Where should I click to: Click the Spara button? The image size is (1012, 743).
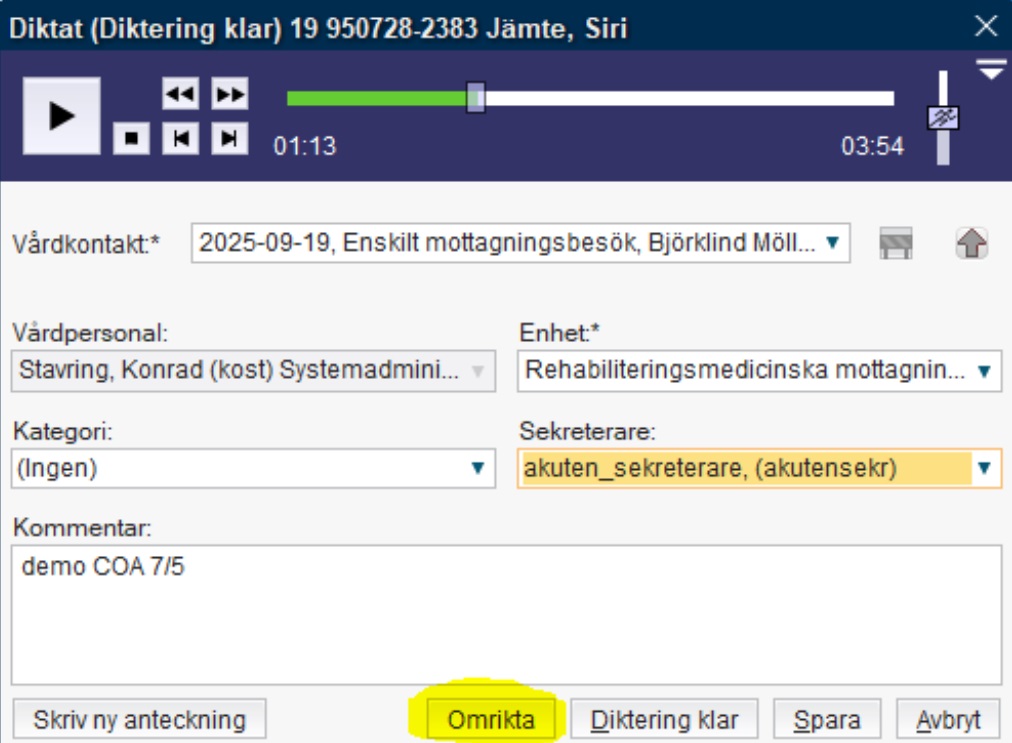(827, 719)
